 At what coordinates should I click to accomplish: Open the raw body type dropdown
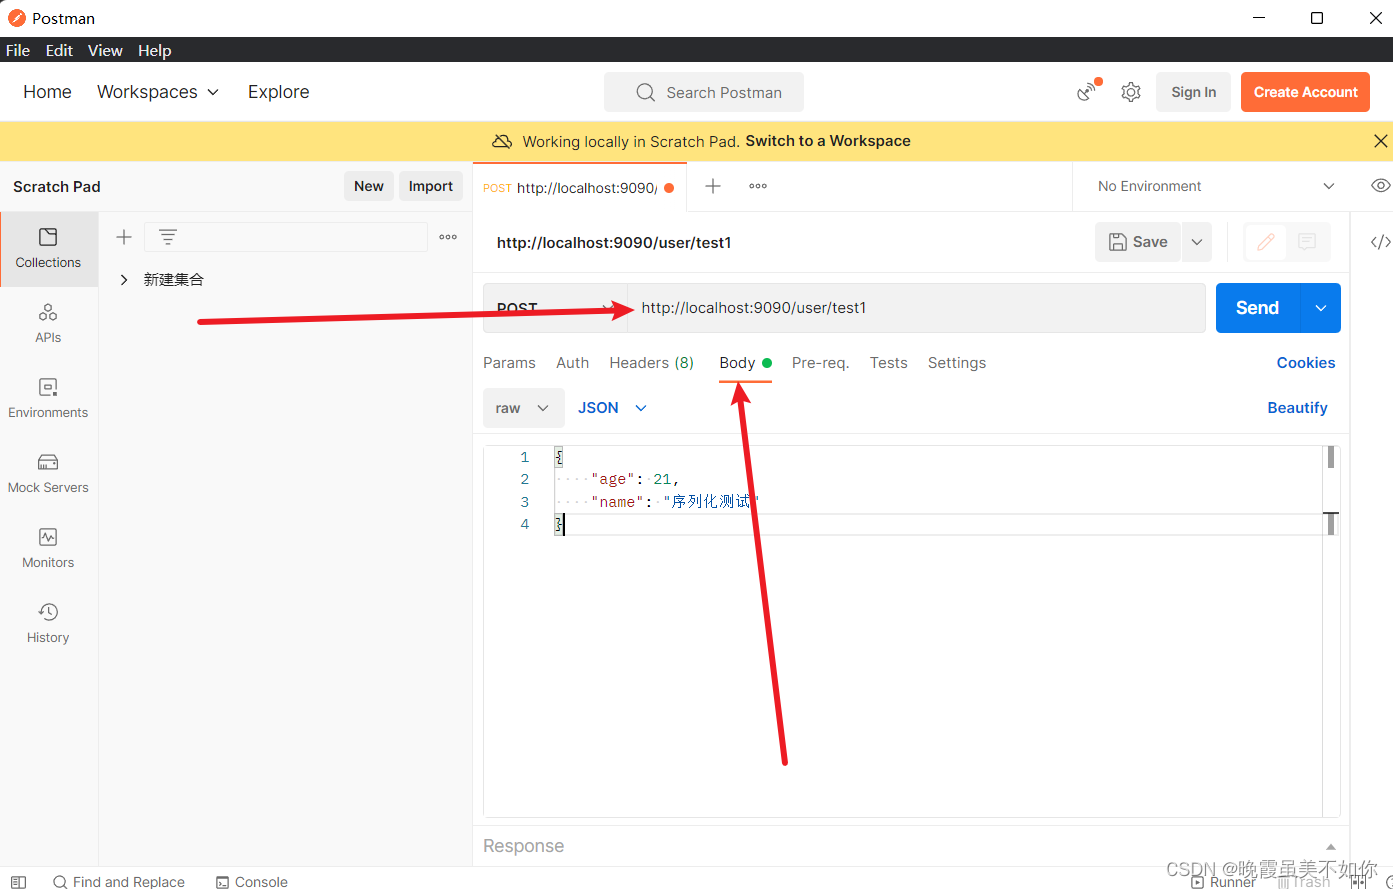pos(523,408)
